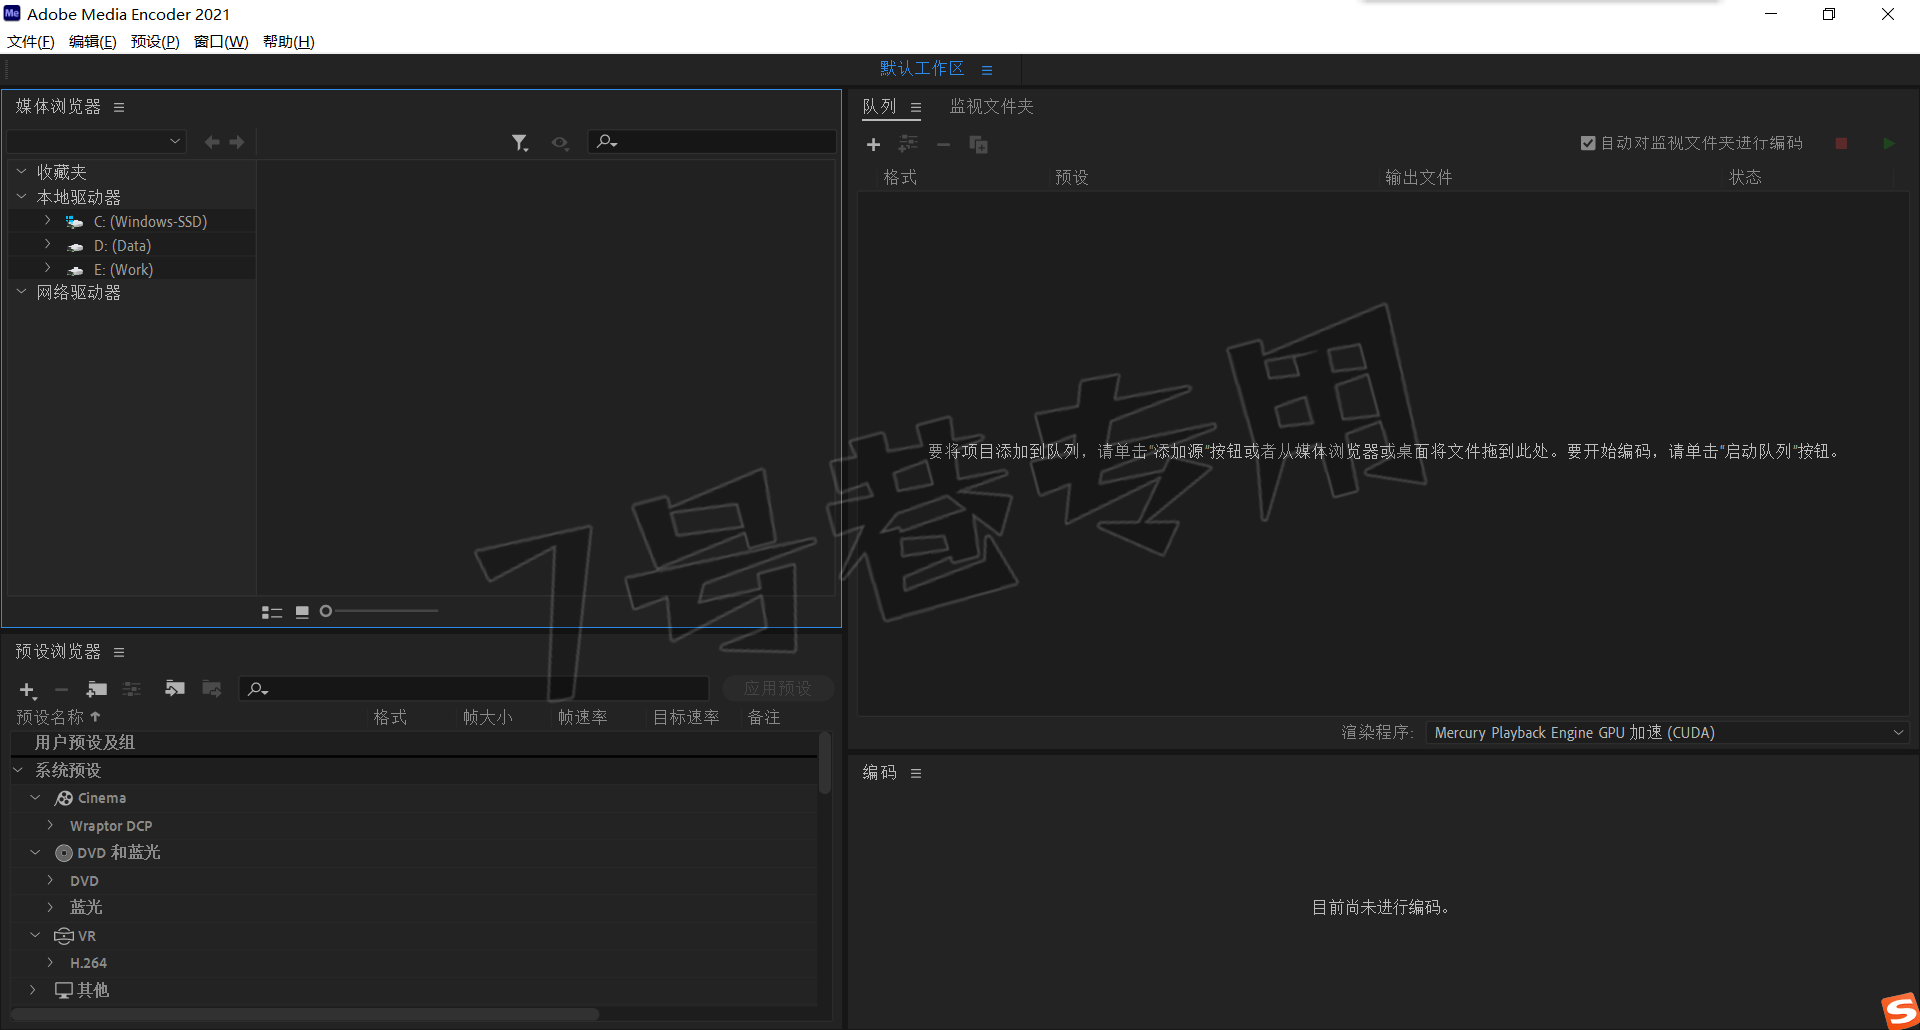Screen dimensions: 1920x1030
Task: Expand the H.264 preset group under VR
Action: click(x=50, y=963)
